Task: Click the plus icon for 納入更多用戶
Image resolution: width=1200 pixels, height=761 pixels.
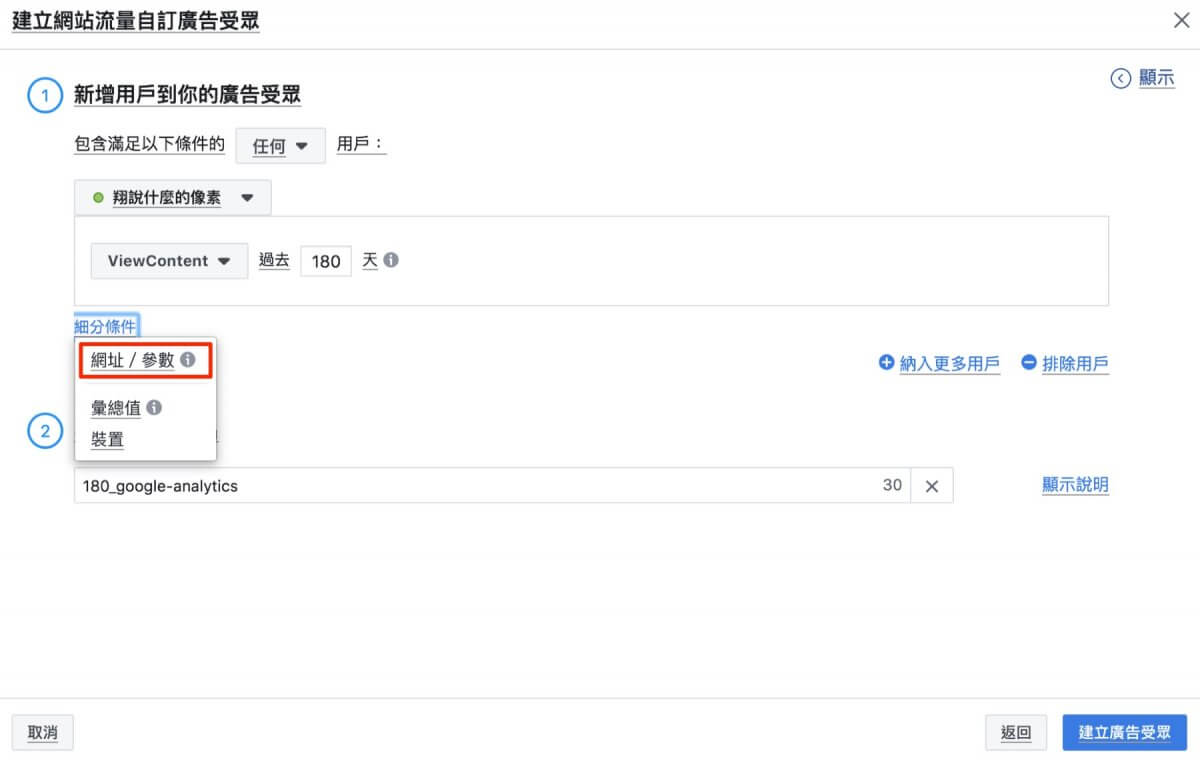Action: (x=886, y=363)
